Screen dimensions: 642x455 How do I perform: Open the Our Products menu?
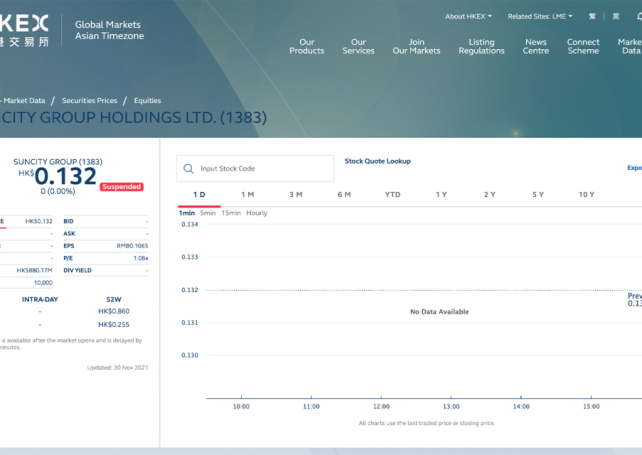[x=307, y=46]
